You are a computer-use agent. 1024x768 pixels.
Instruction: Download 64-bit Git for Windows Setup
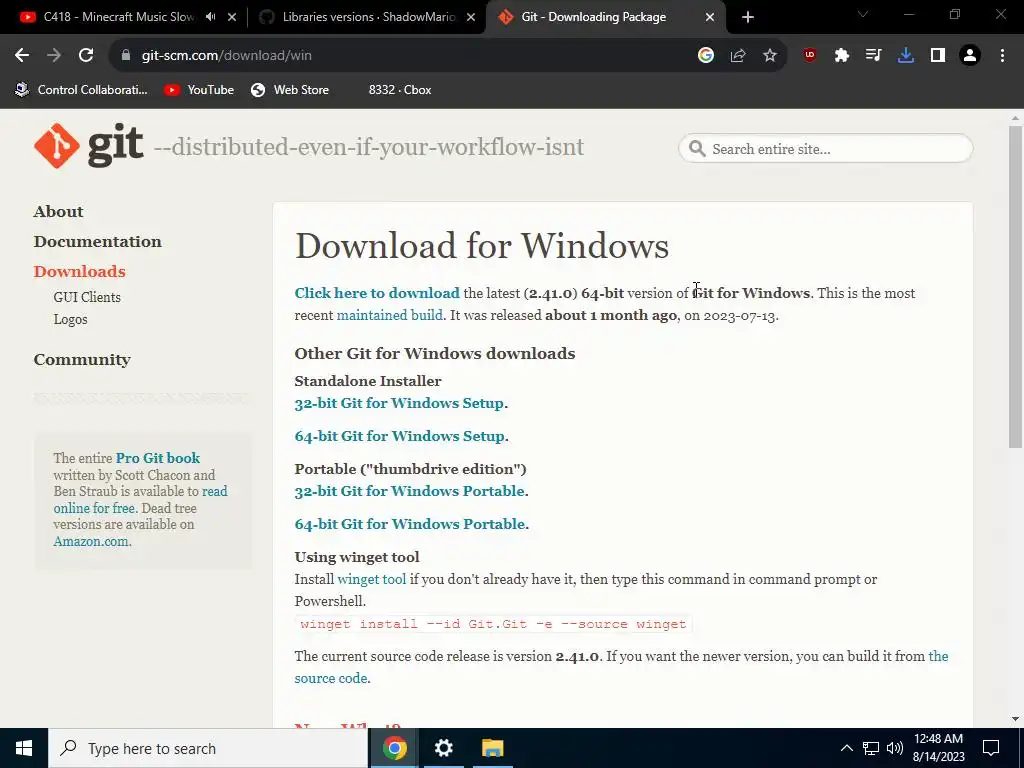pos(400,436)
